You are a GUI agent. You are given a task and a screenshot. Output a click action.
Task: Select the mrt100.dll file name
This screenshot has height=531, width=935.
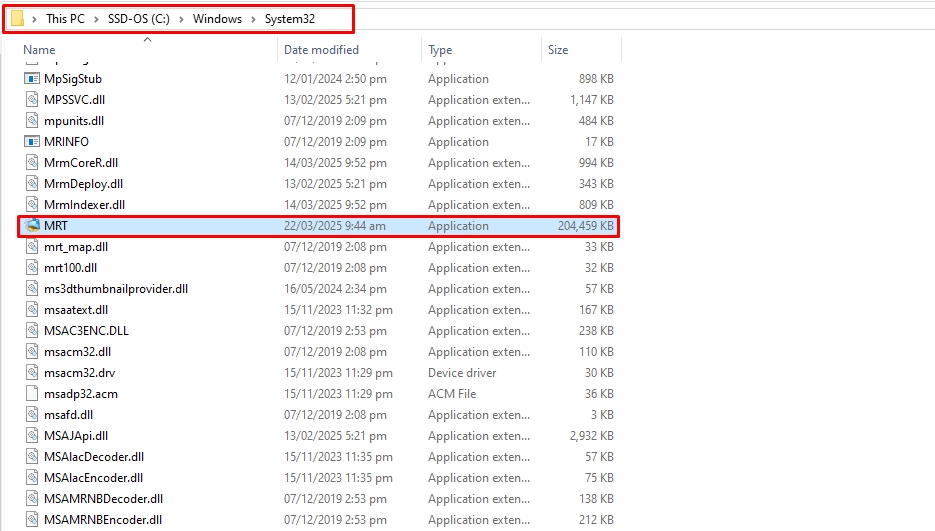[x=70, y=268]
